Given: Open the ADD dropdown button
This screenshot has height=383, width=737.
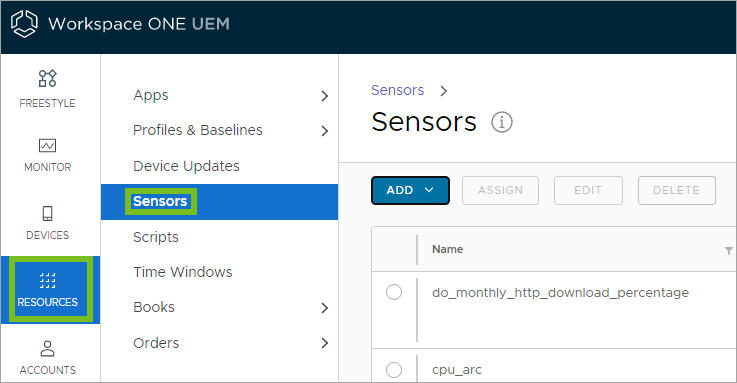Looking at the screenshot, I should [410, 190].
